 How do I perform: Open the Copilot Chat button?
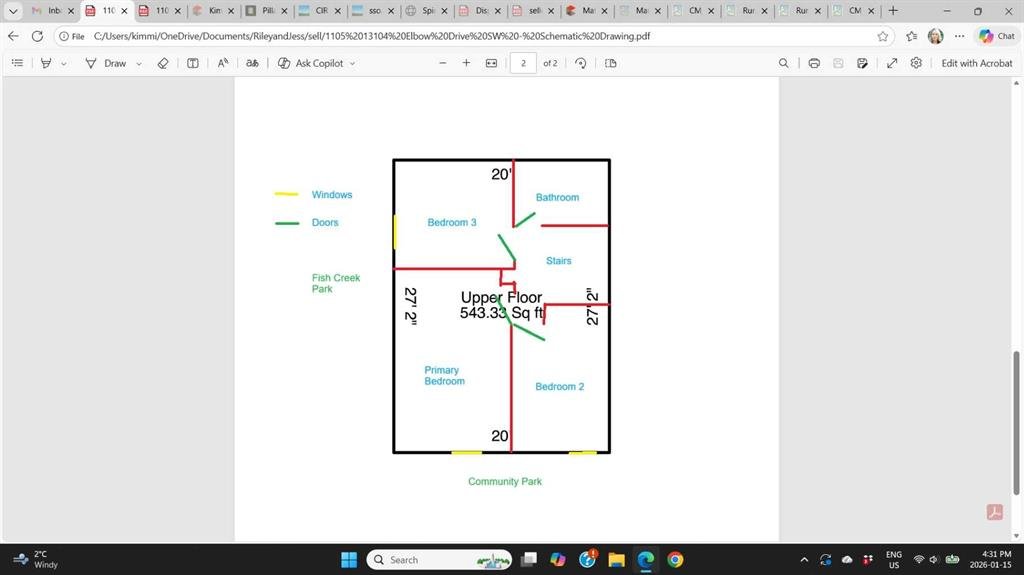996,36
